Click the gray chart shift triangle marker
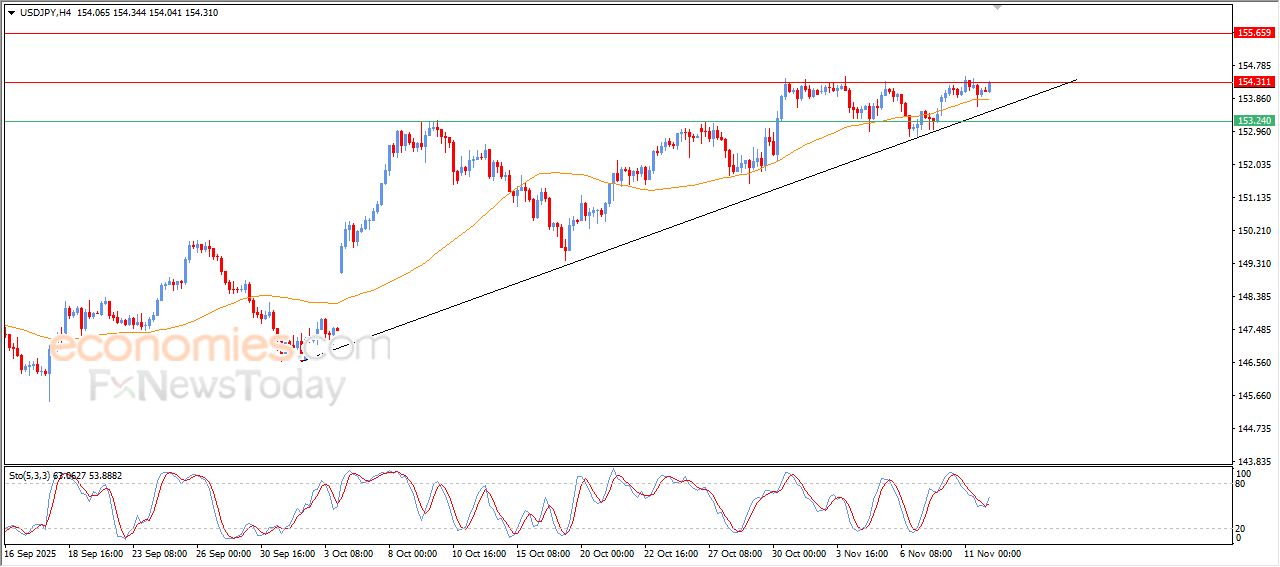This screenshot has height=567, width=1280. pyautogui.click(x=997, y=8)
